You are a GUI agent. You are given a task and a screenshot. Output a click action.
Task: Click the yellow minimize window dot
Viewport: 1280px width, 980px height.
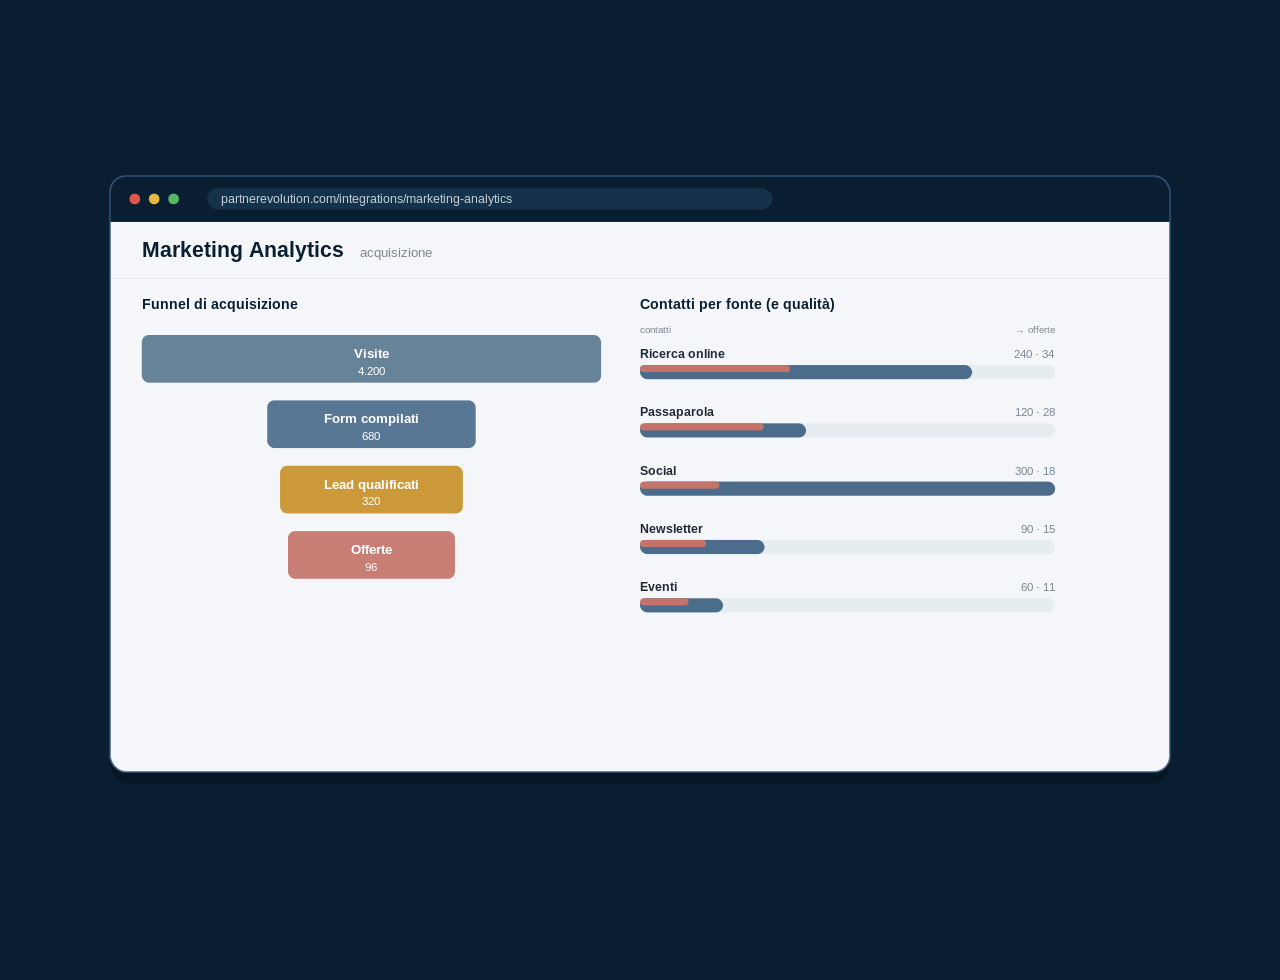tap(154, 199)
